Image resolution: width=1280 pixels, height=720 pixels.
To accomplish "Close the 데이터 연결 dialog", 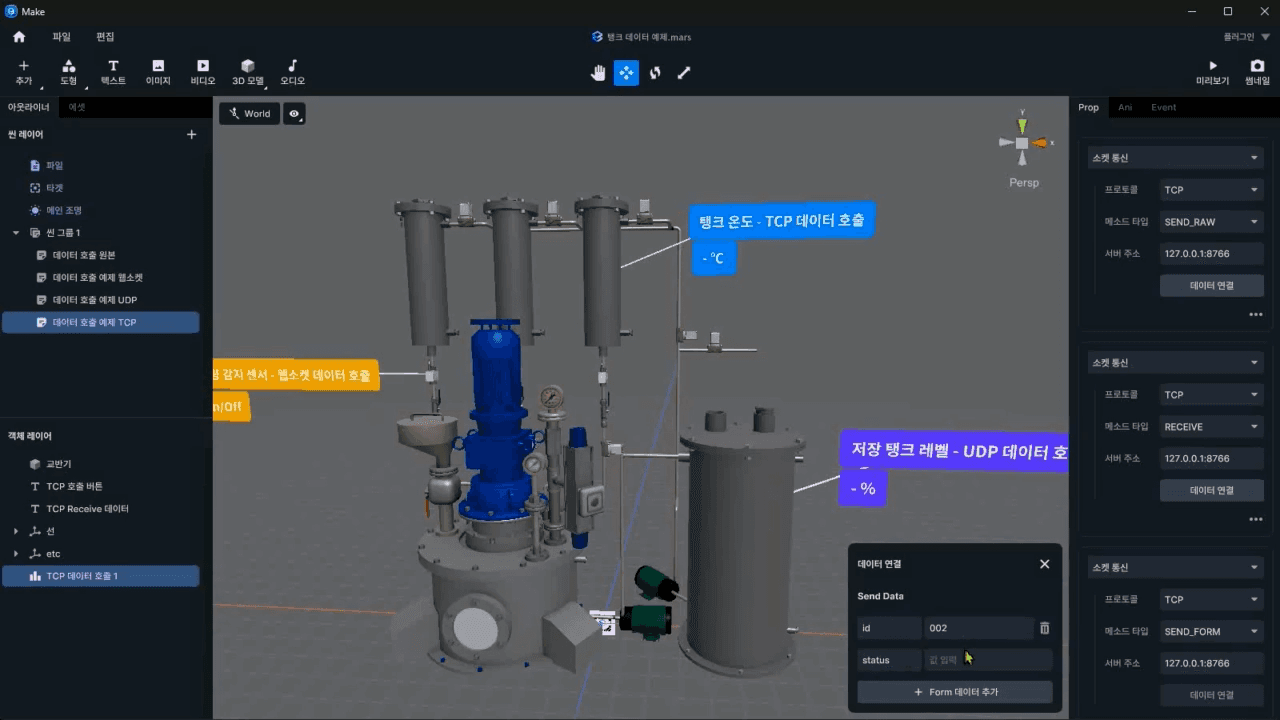I will click(1044, 564).
